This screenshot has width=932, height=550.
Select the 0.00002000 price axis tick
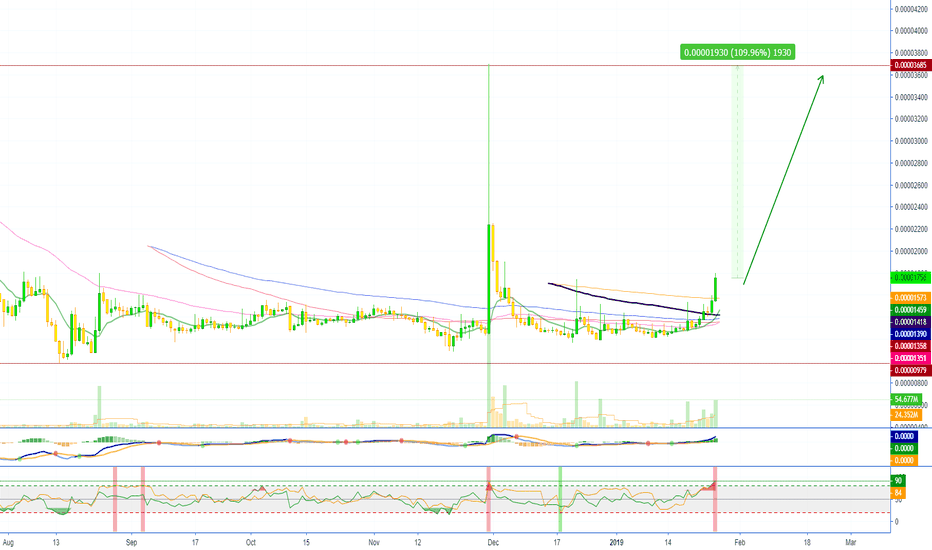tap(912, 252)
